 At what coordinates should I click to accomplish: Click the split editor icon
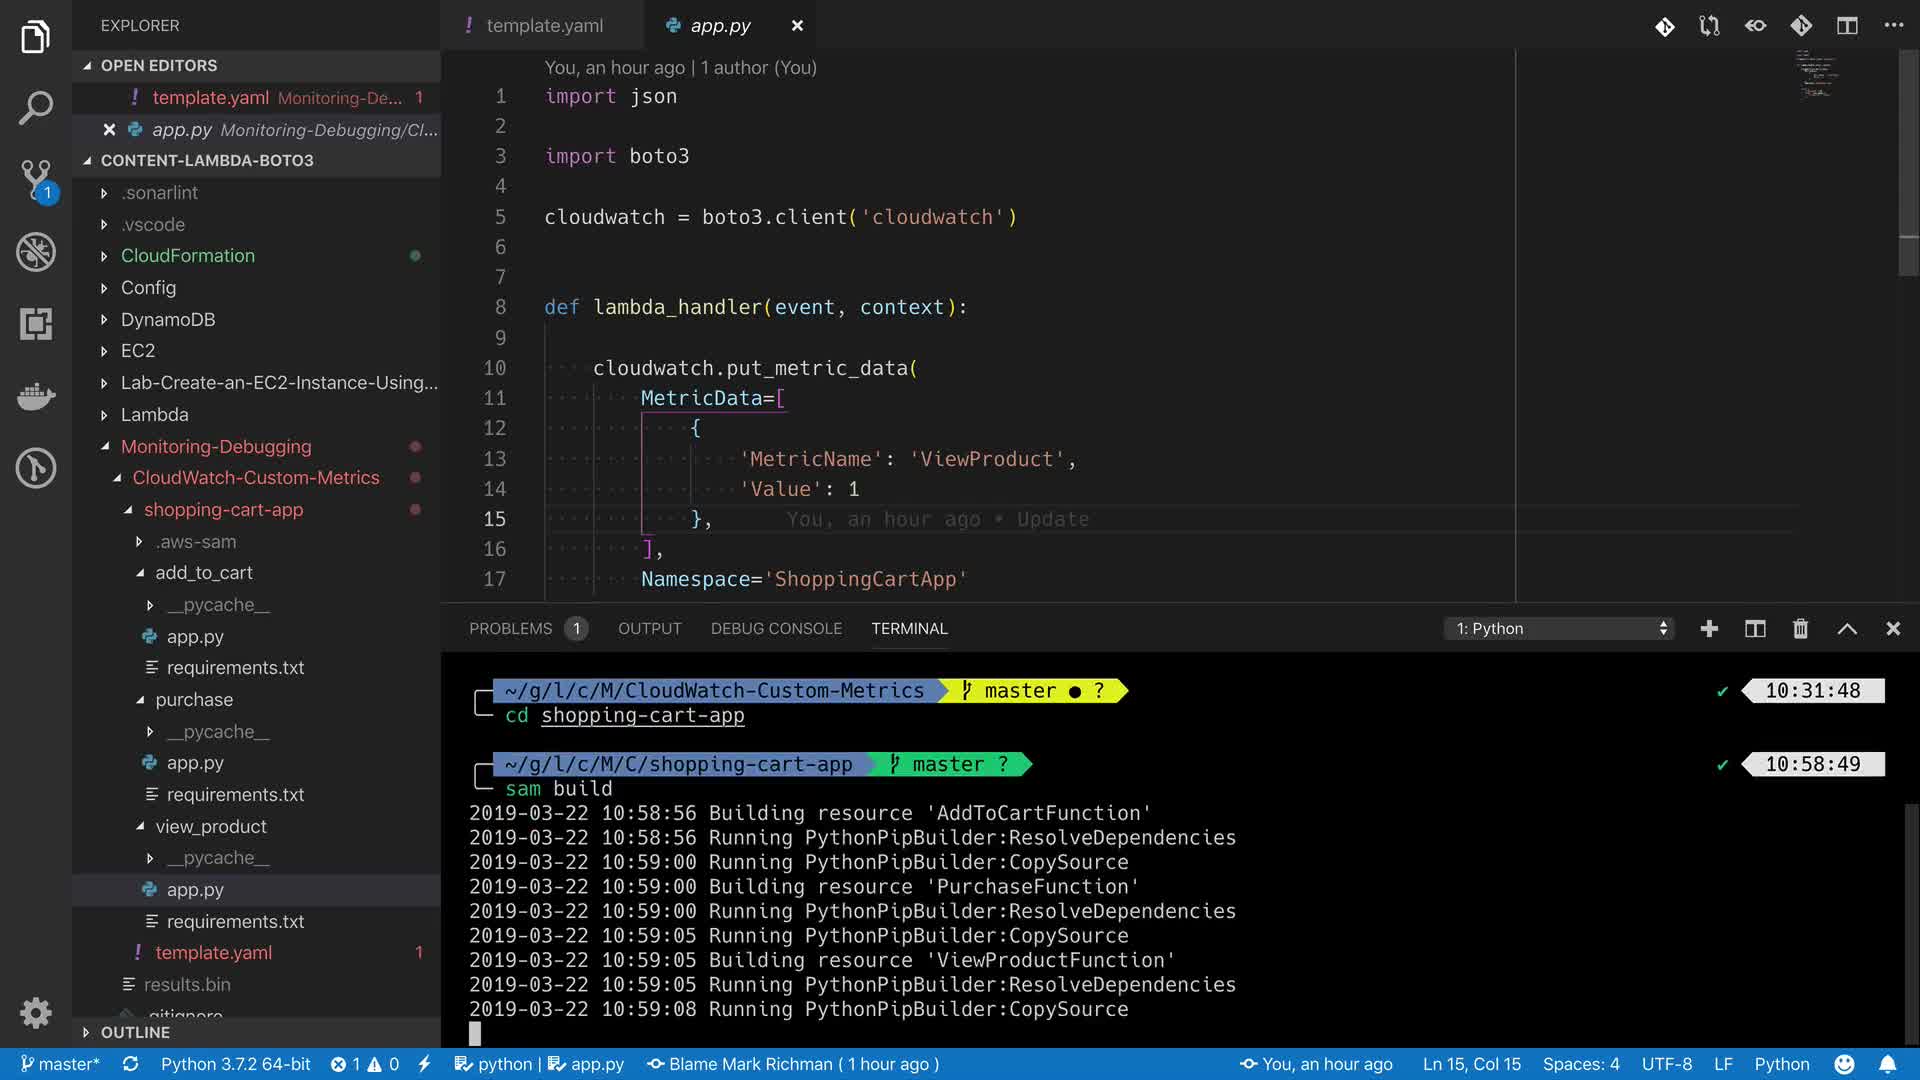pos(1847,26)
